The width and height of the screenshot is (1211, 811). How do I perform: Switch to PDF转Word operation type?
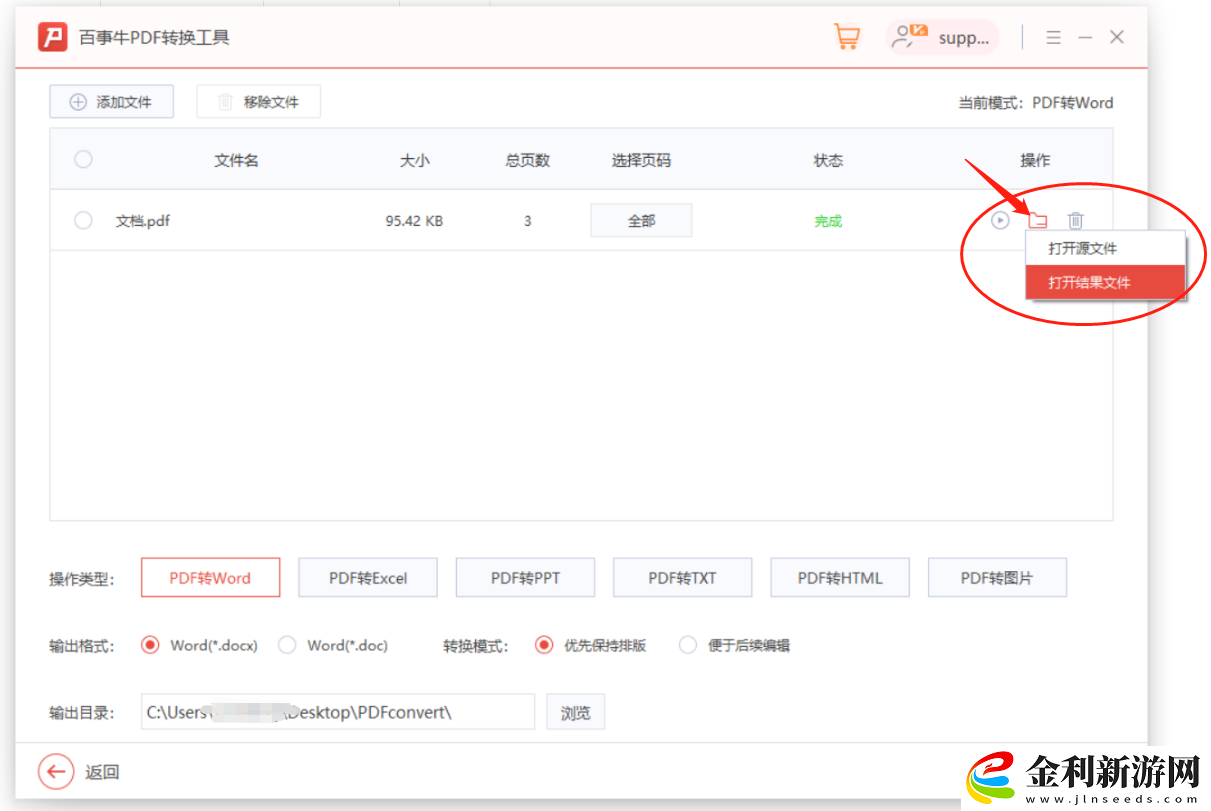(210, 577)
